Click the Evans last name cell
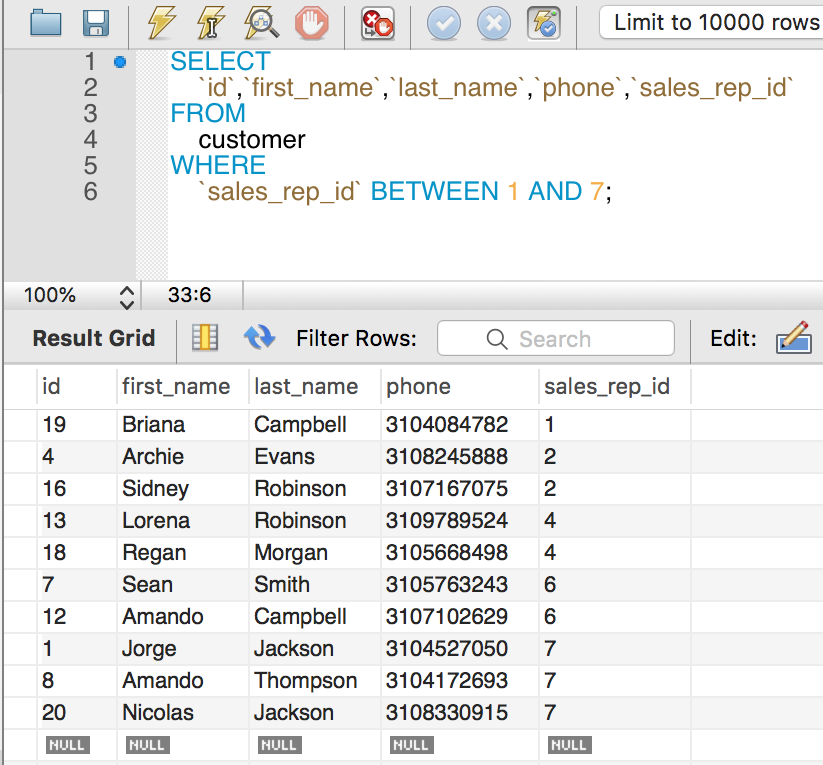This screenshot has height=765, width=823. pos(314,457)
